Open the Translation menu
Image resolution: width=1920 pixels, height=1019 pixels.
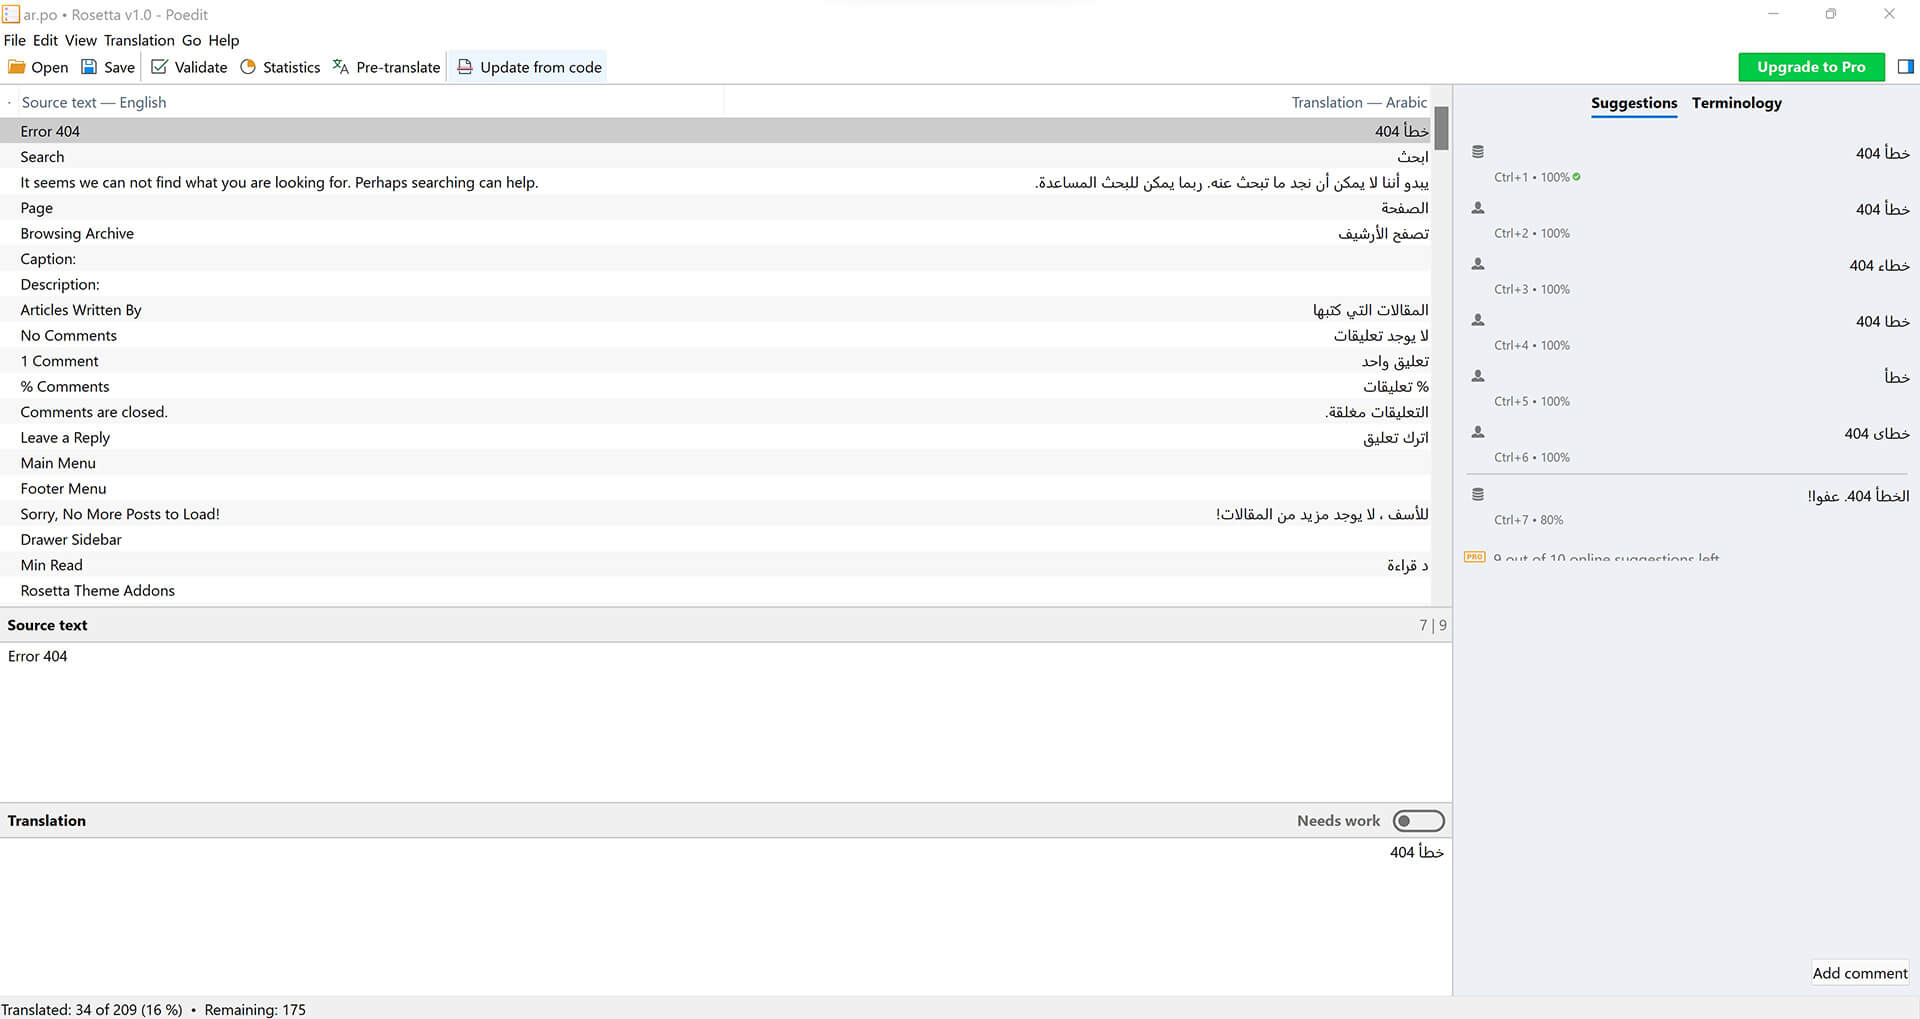[x=139, y=40]
